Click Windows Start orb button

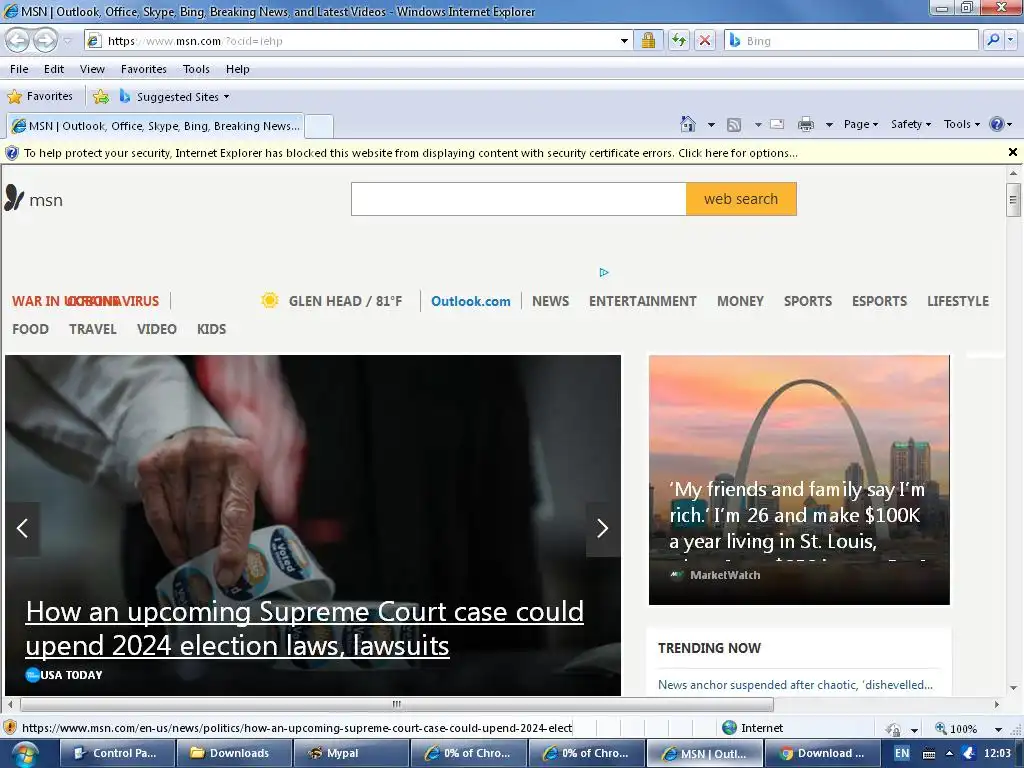tap(25, 754)
